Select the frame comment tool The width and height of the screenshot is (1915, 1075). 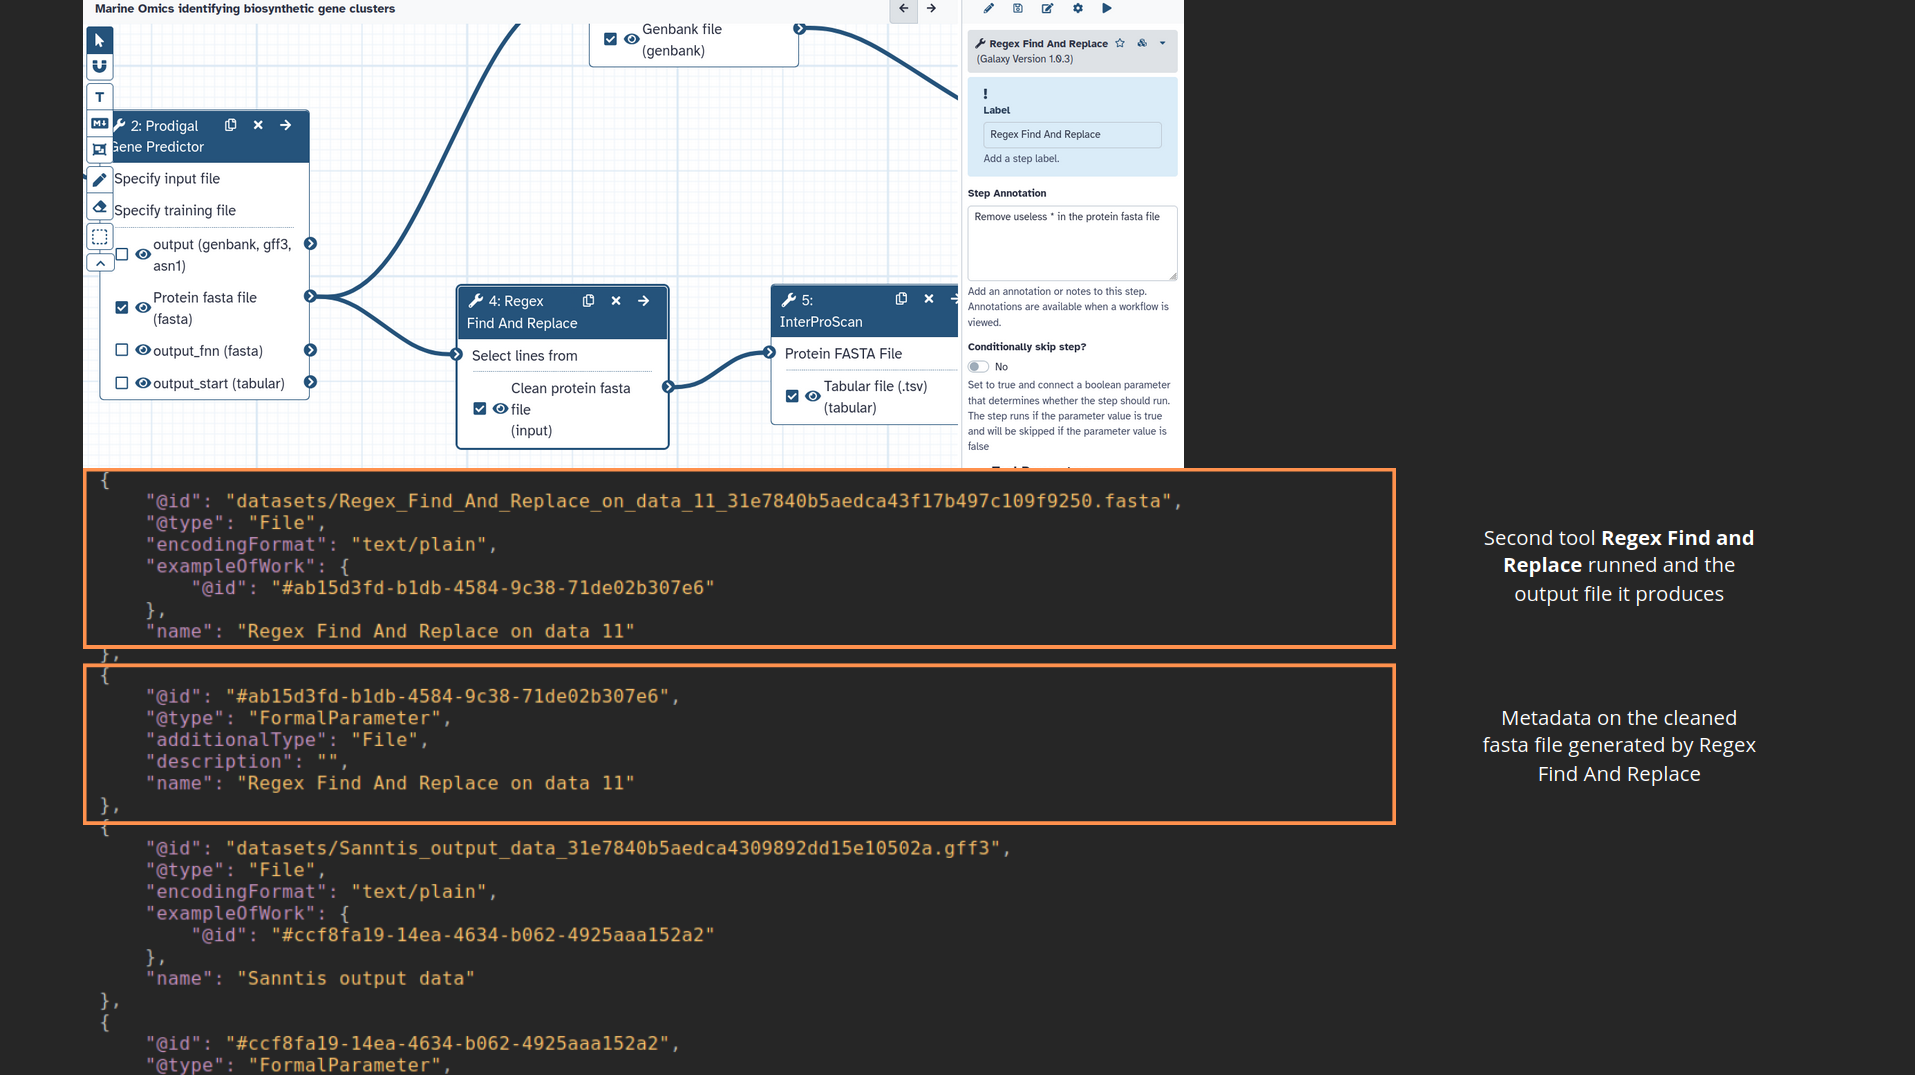pos(100,149)
